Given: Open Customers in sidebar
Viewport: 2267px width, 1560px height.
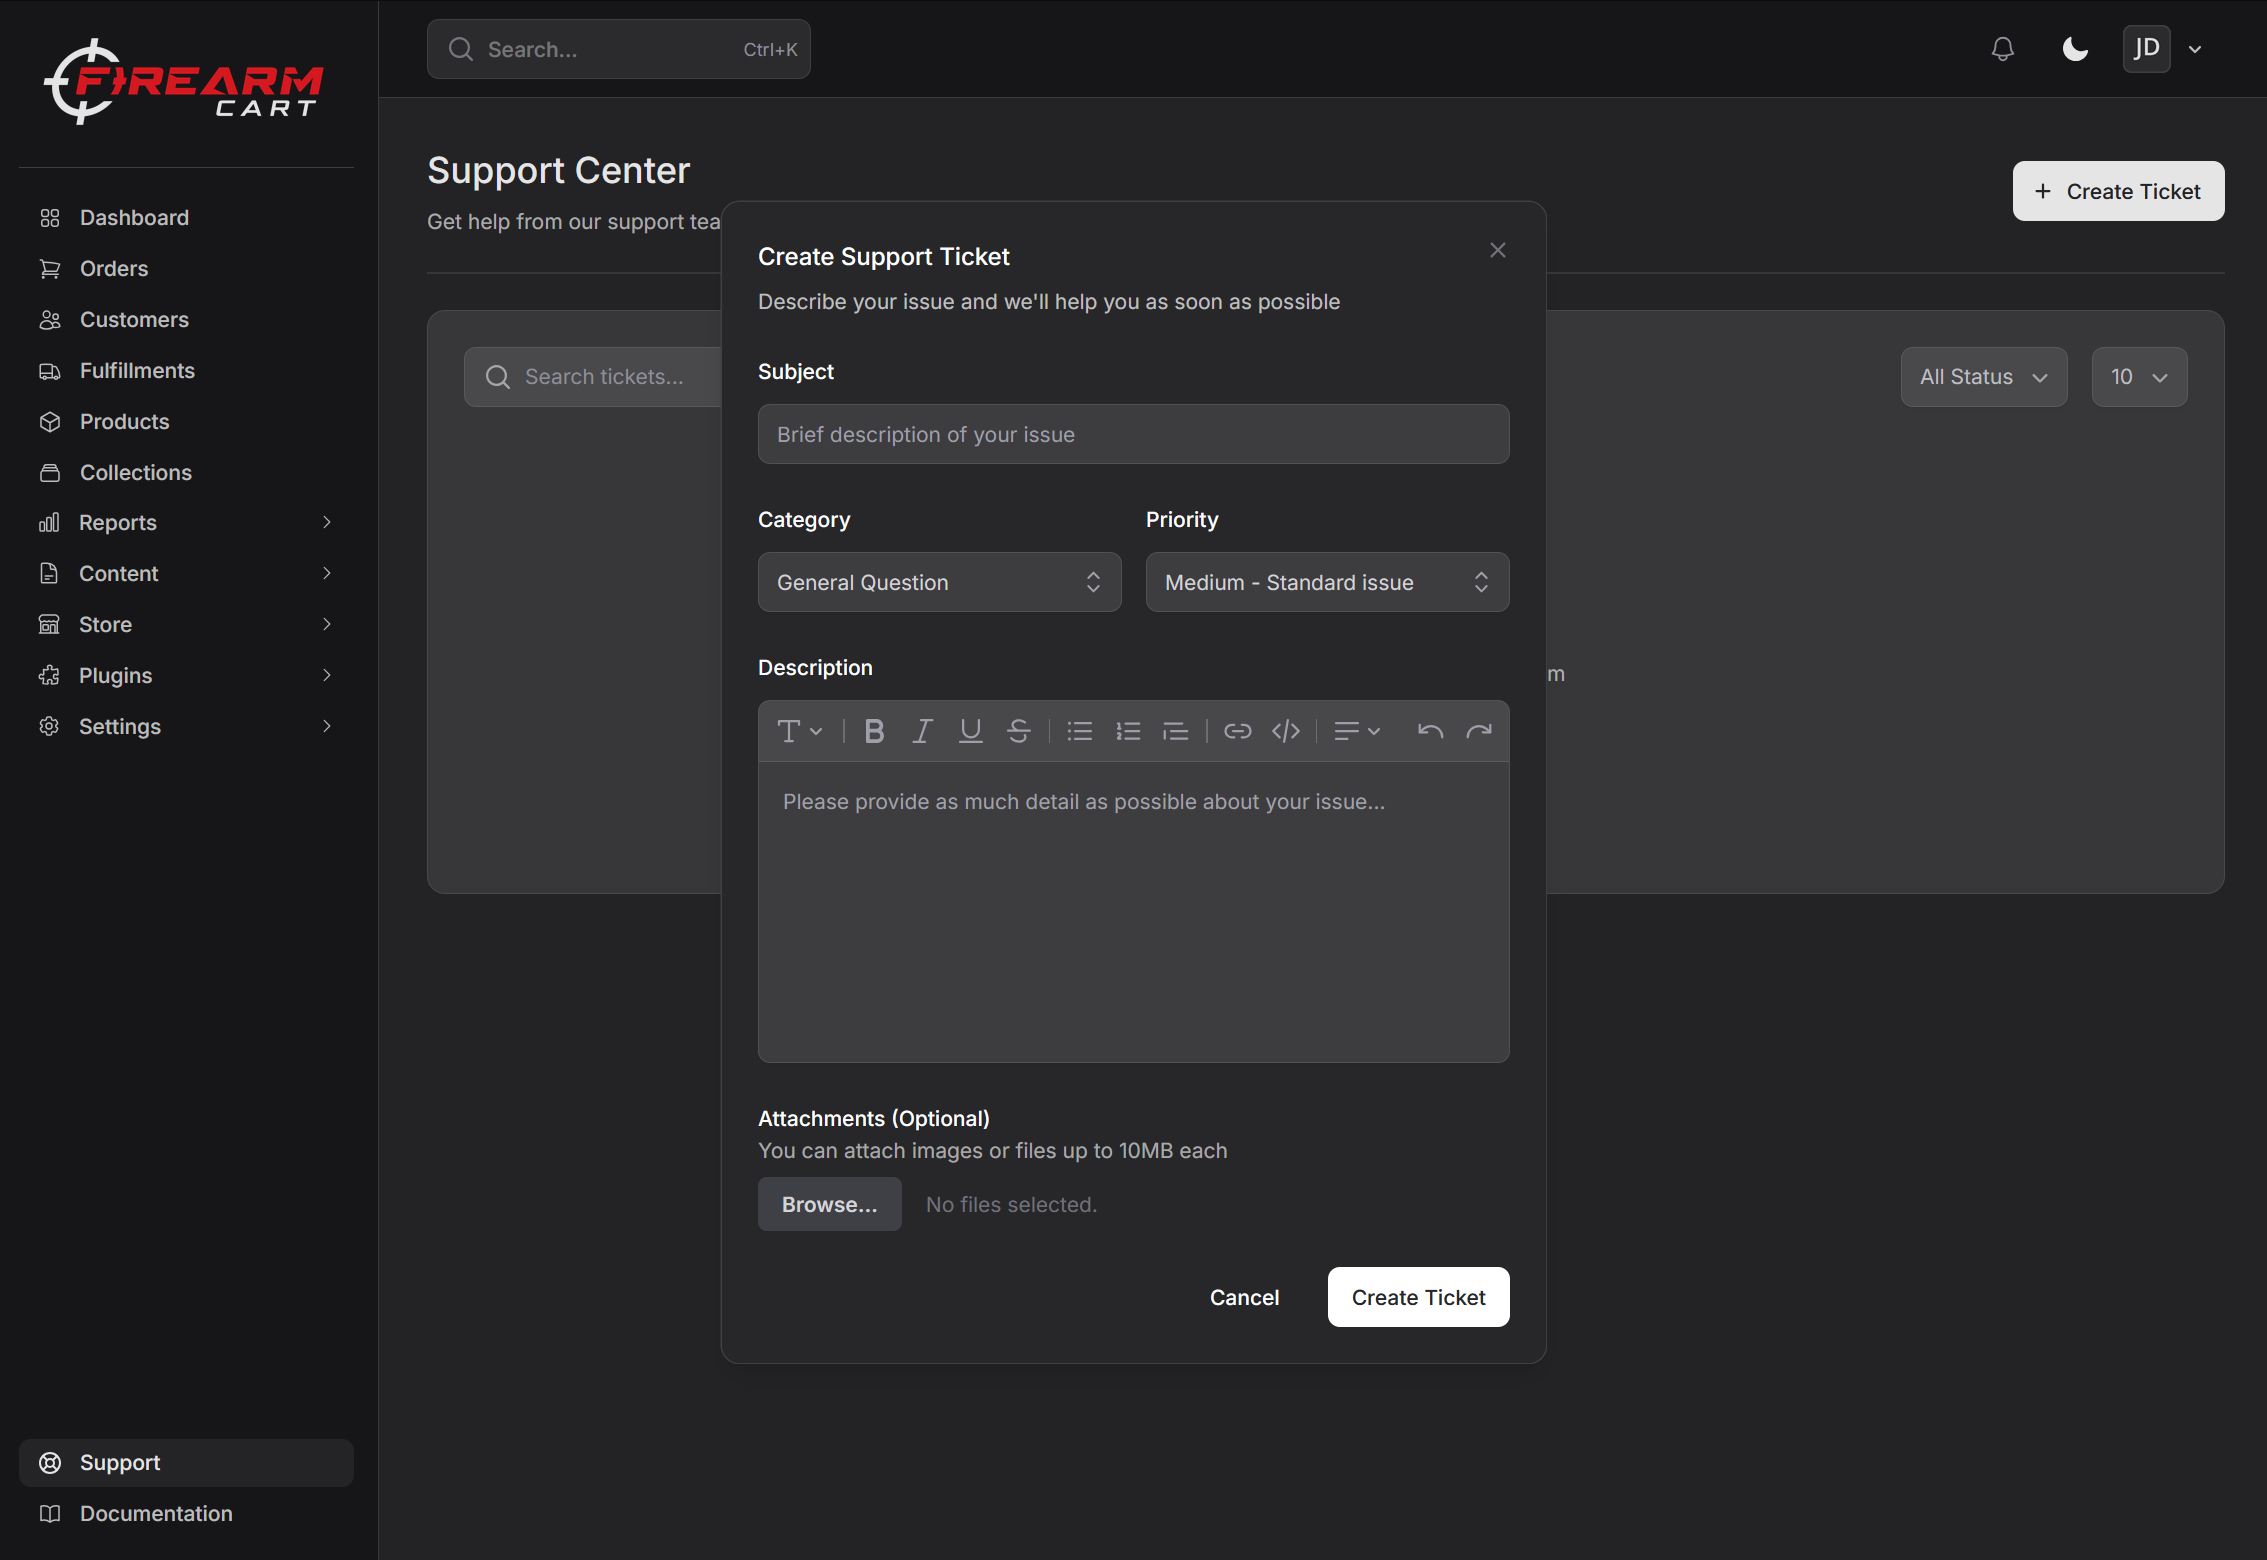Looking at the screenshot, I should tap(186, 320).
